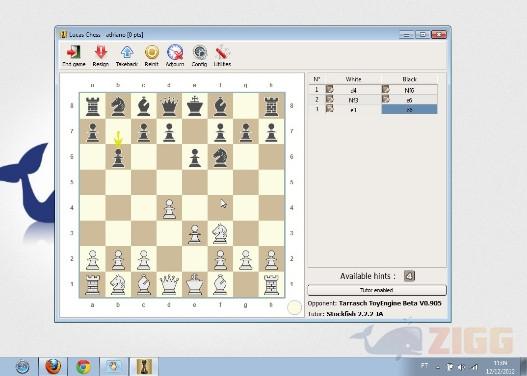This screenshot has height=376, width=527.
Task: Select the black king on e8
Action: [195, 106]
